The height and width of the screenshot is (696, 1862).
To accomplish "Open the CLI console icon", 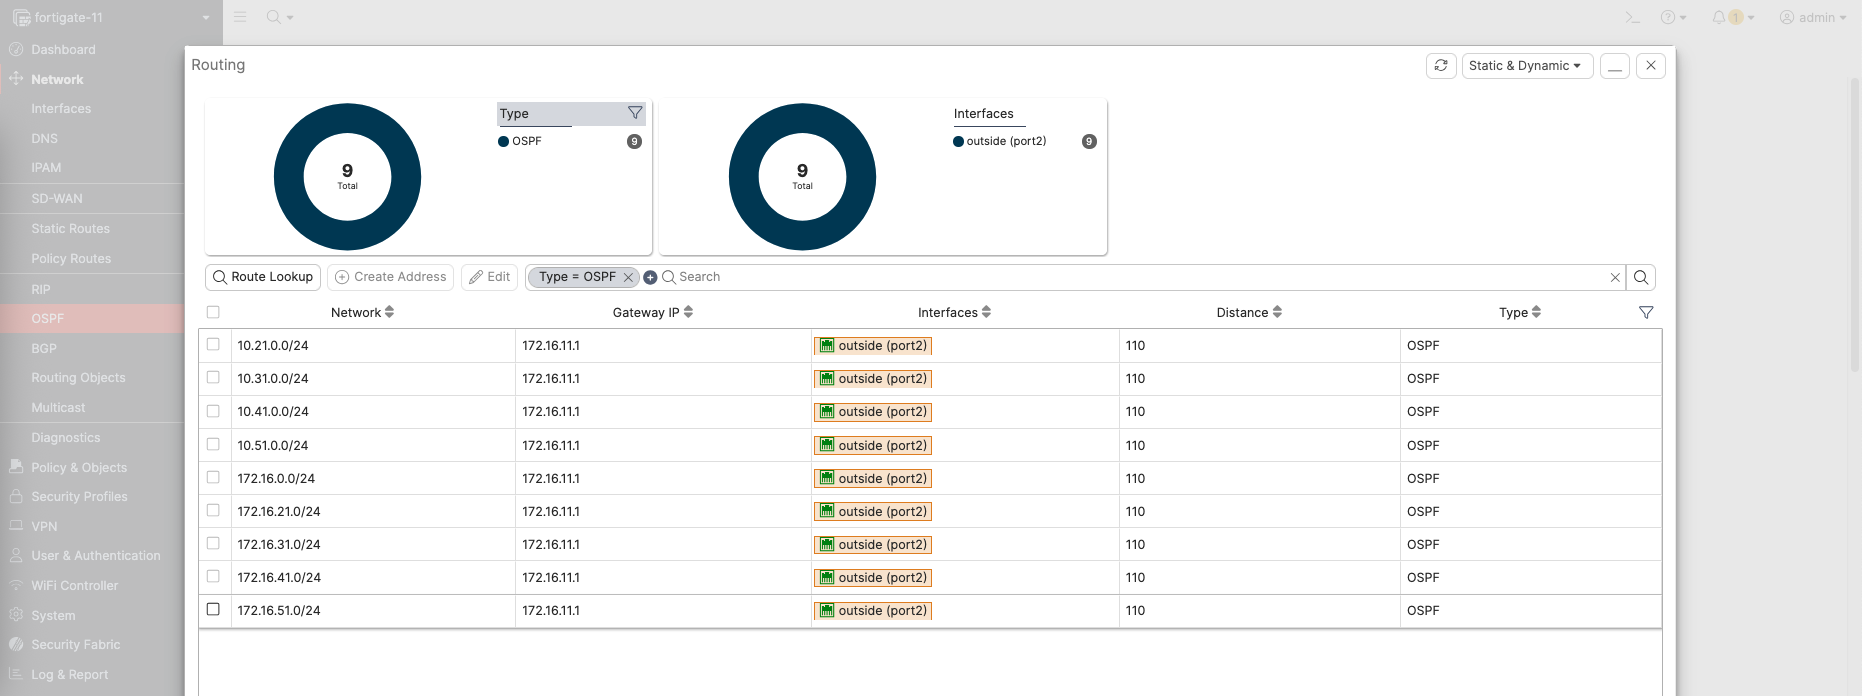I will (x=1631, y=18).
